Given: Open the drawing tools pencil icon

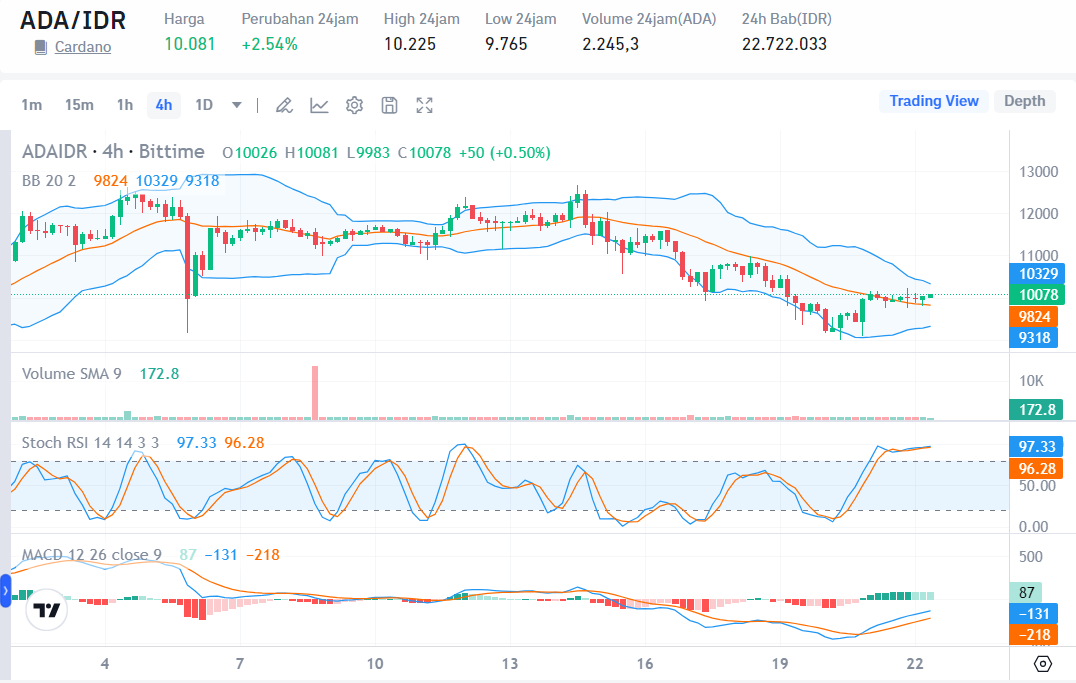Looking at the screenshot, I should [x=284, y=105].
